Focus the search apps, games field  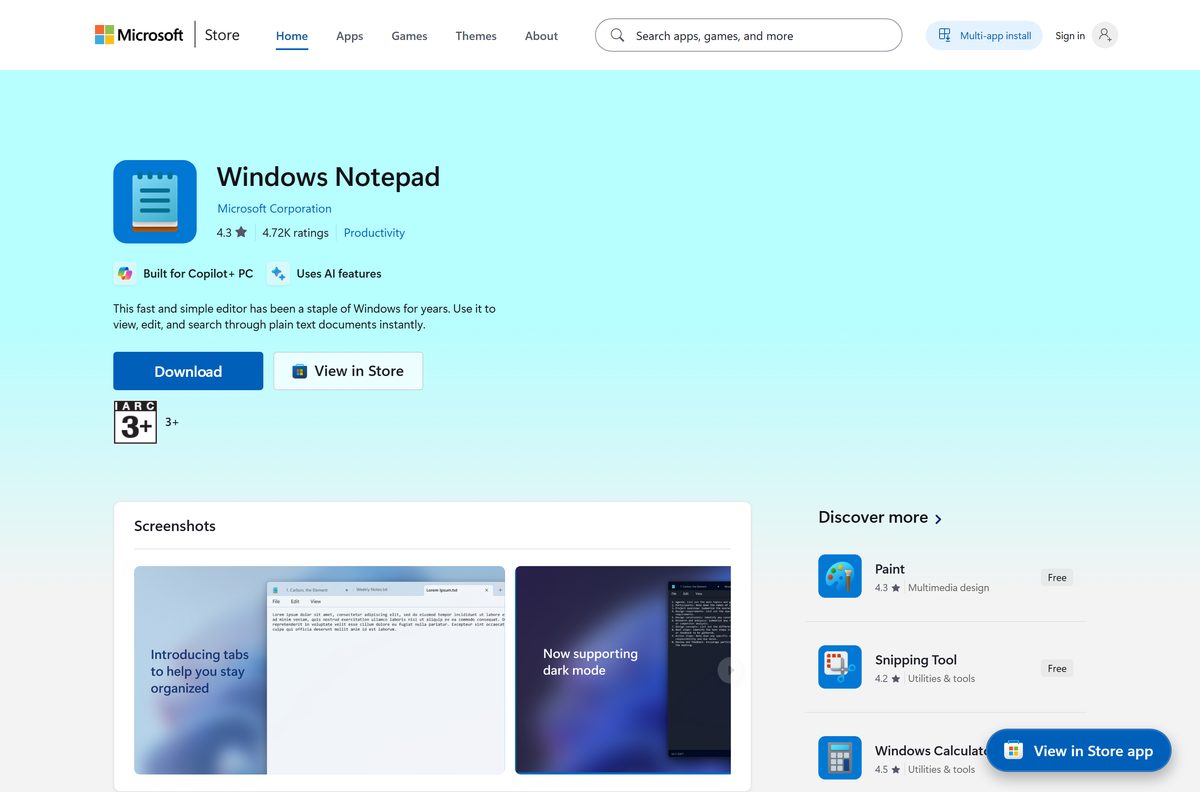(x=748, y=35)
